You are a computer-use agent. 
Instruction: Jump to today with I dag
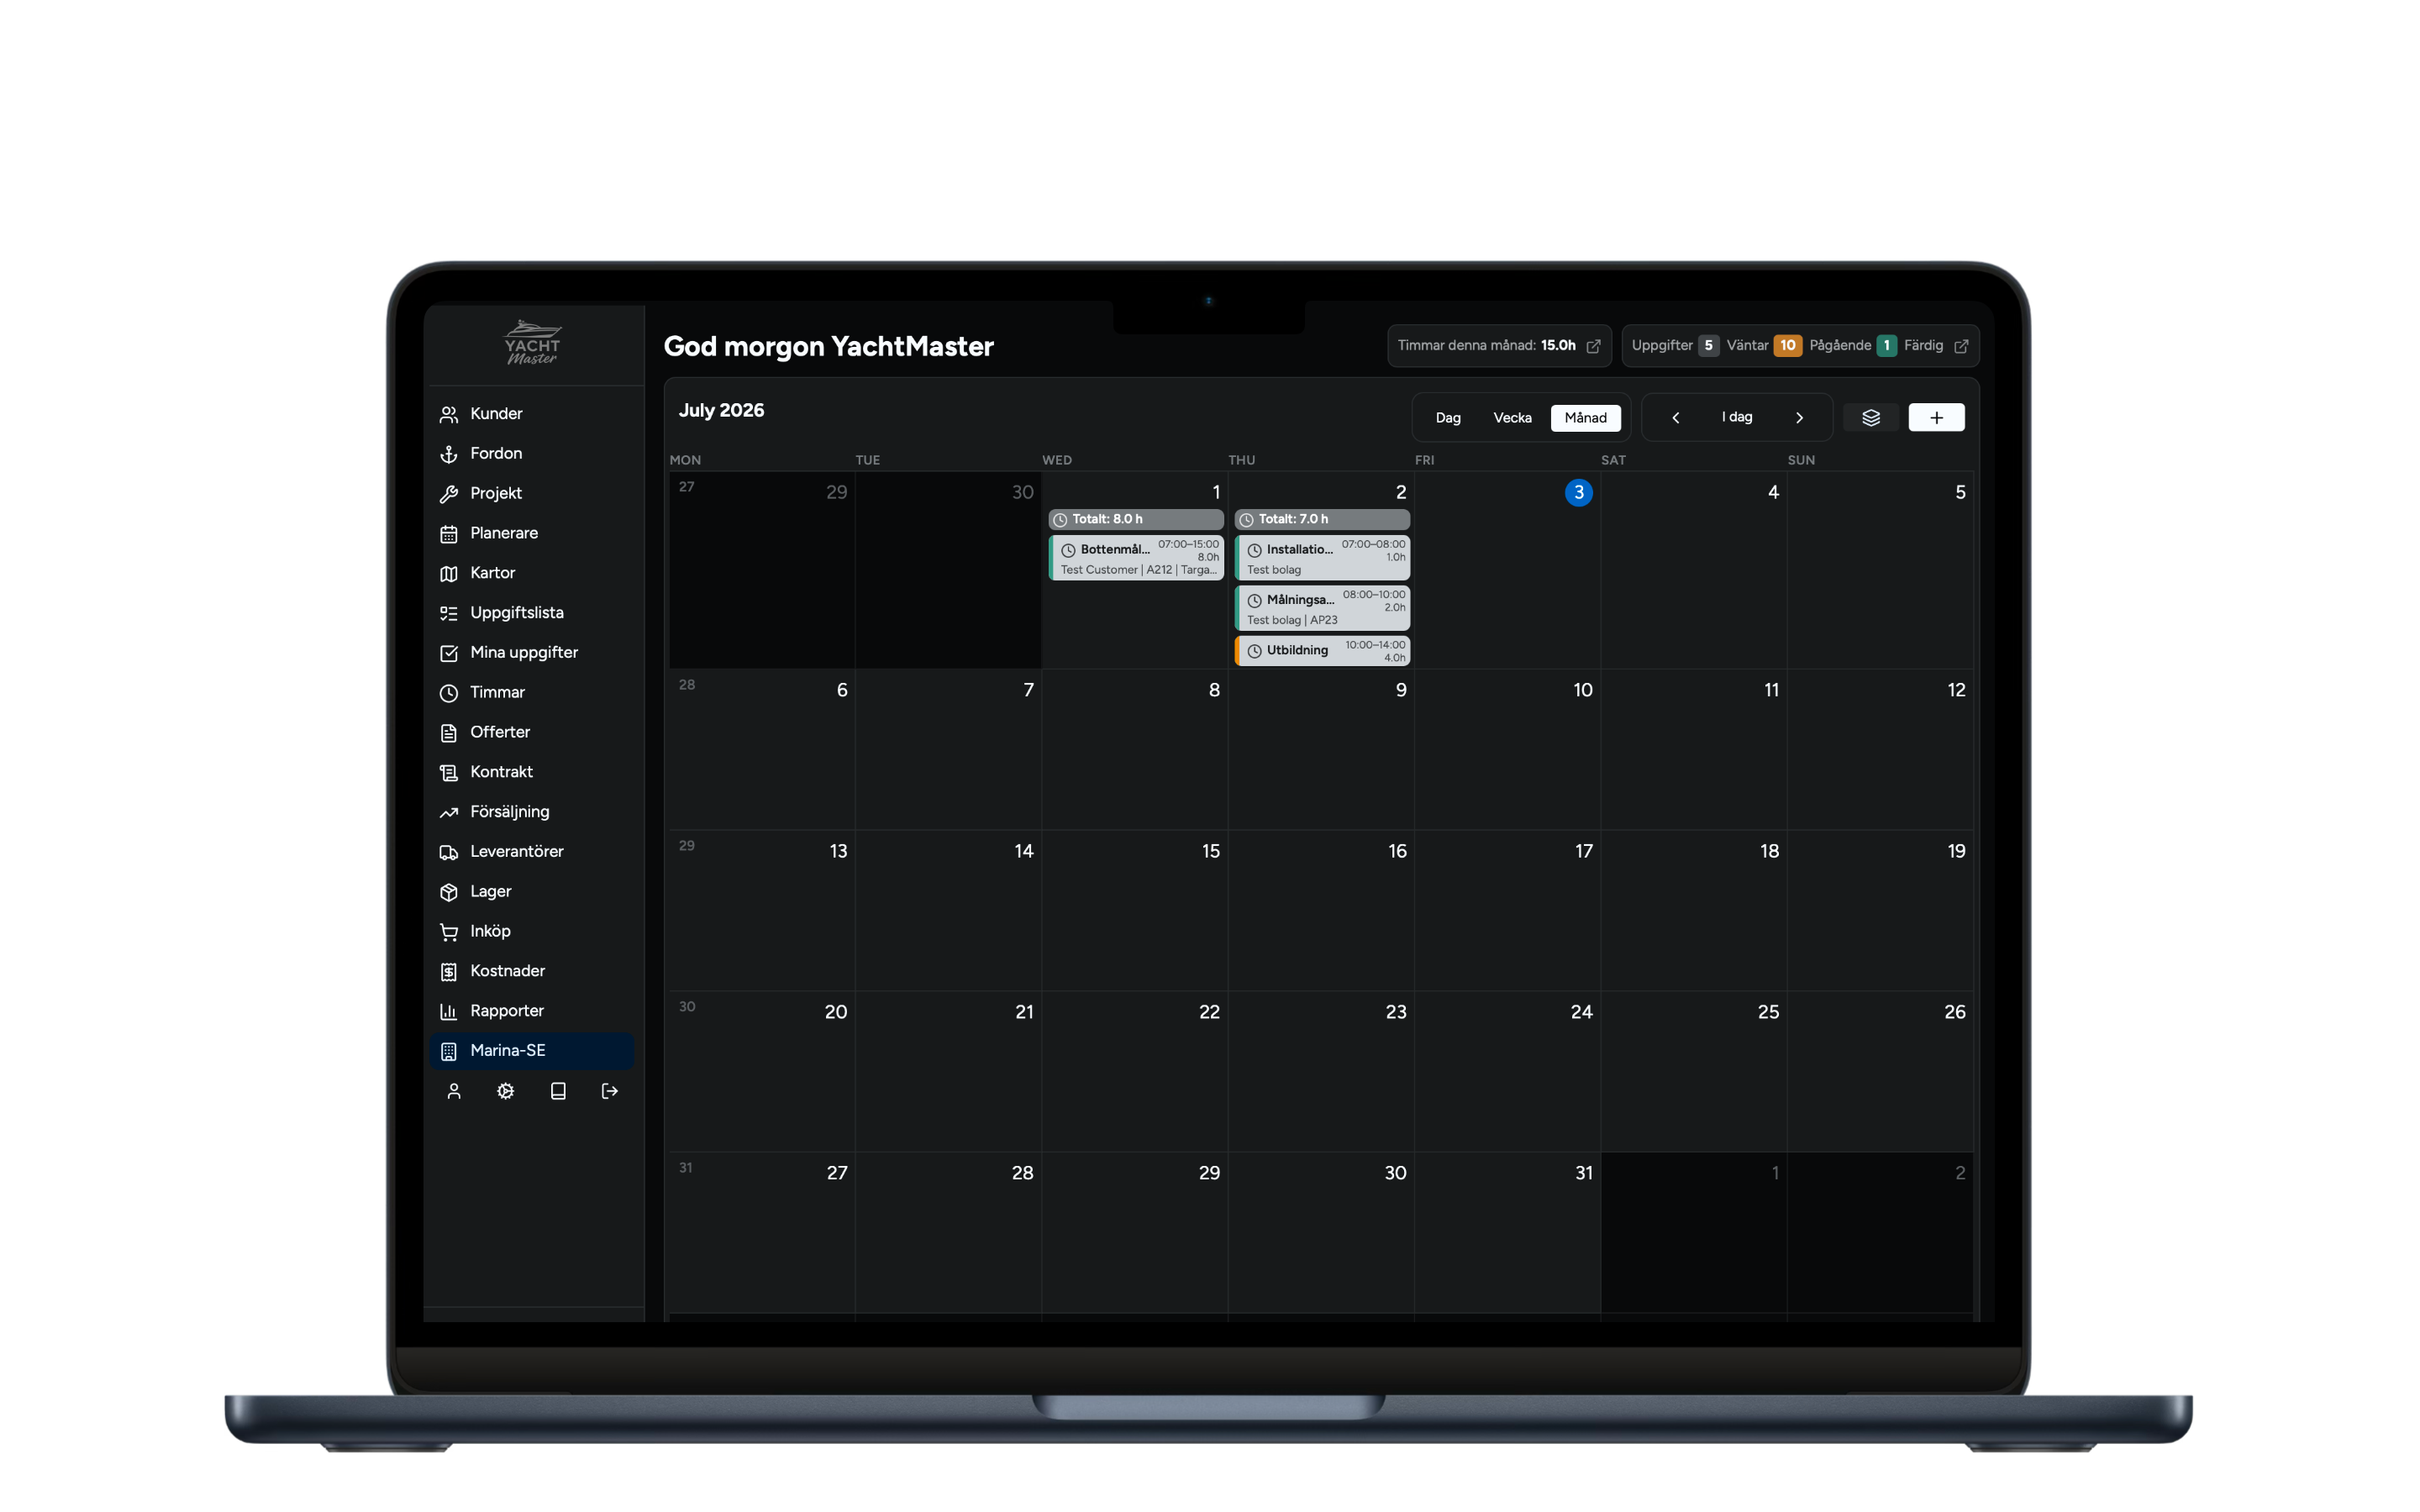(x=1737, y=417)
